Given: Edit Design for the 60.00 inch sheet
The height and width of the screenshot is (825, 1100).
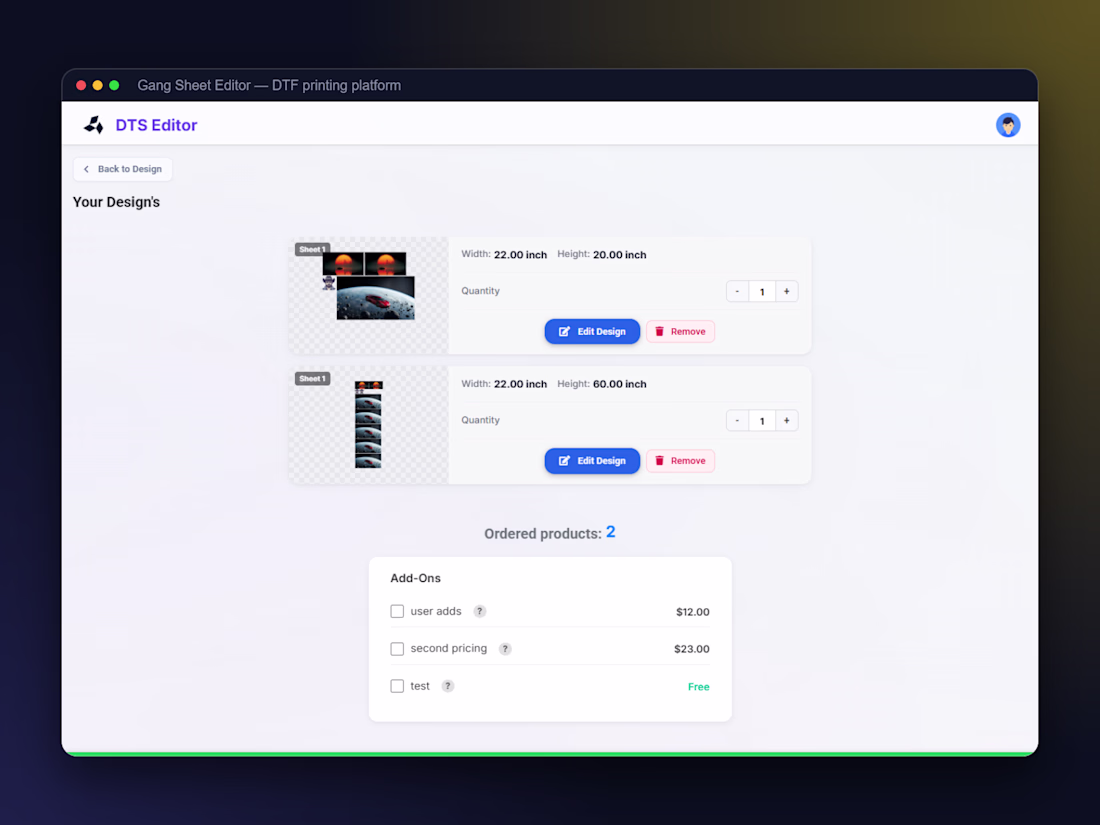Looking at the screenshot, I should (x=592, y=461).
